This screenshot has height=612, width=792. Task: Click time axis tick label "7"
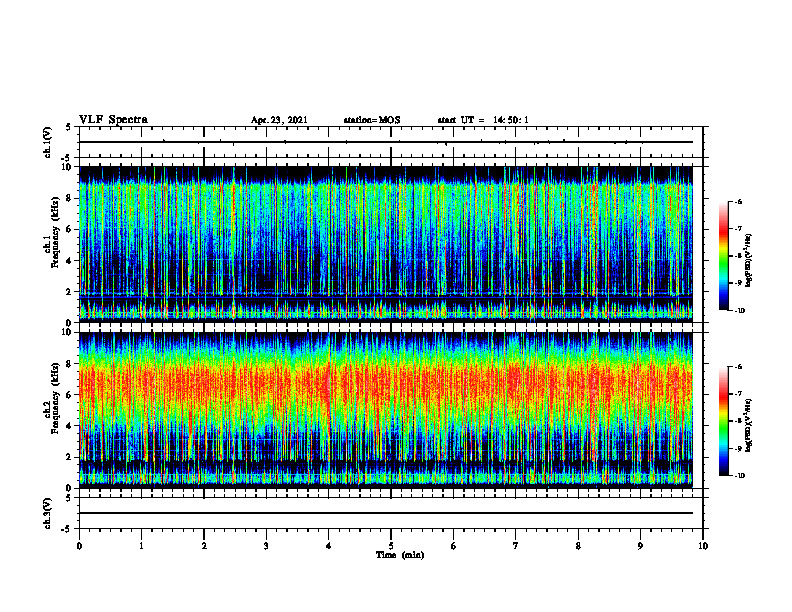[x=516, y=546]
